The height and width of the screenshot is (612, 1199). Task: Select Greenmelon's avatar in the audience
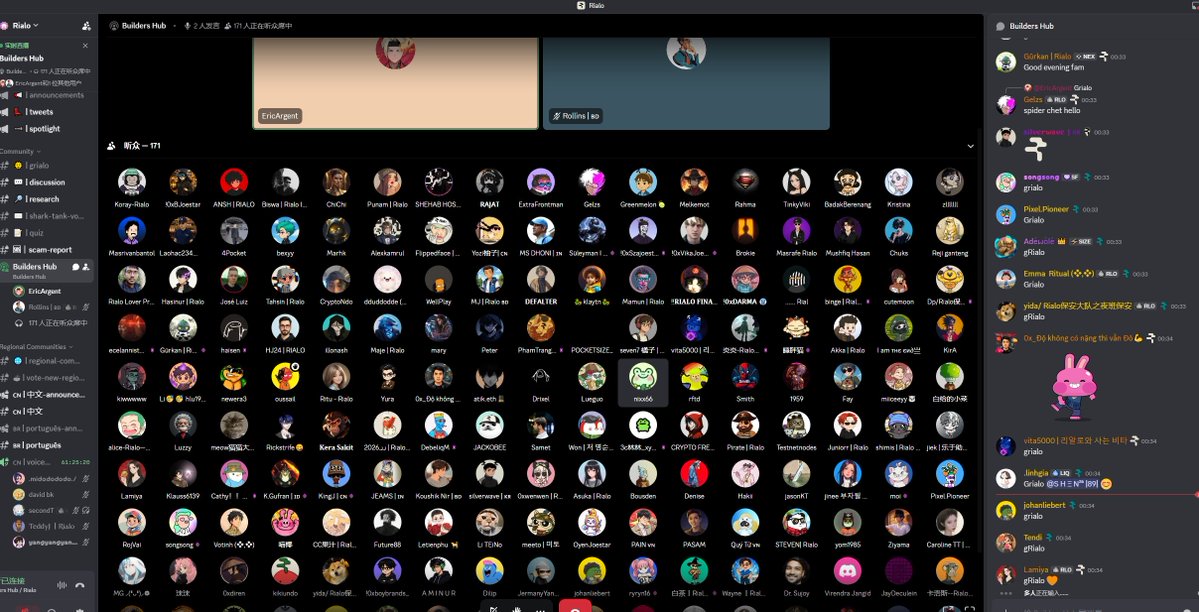[x=643, y=182]
